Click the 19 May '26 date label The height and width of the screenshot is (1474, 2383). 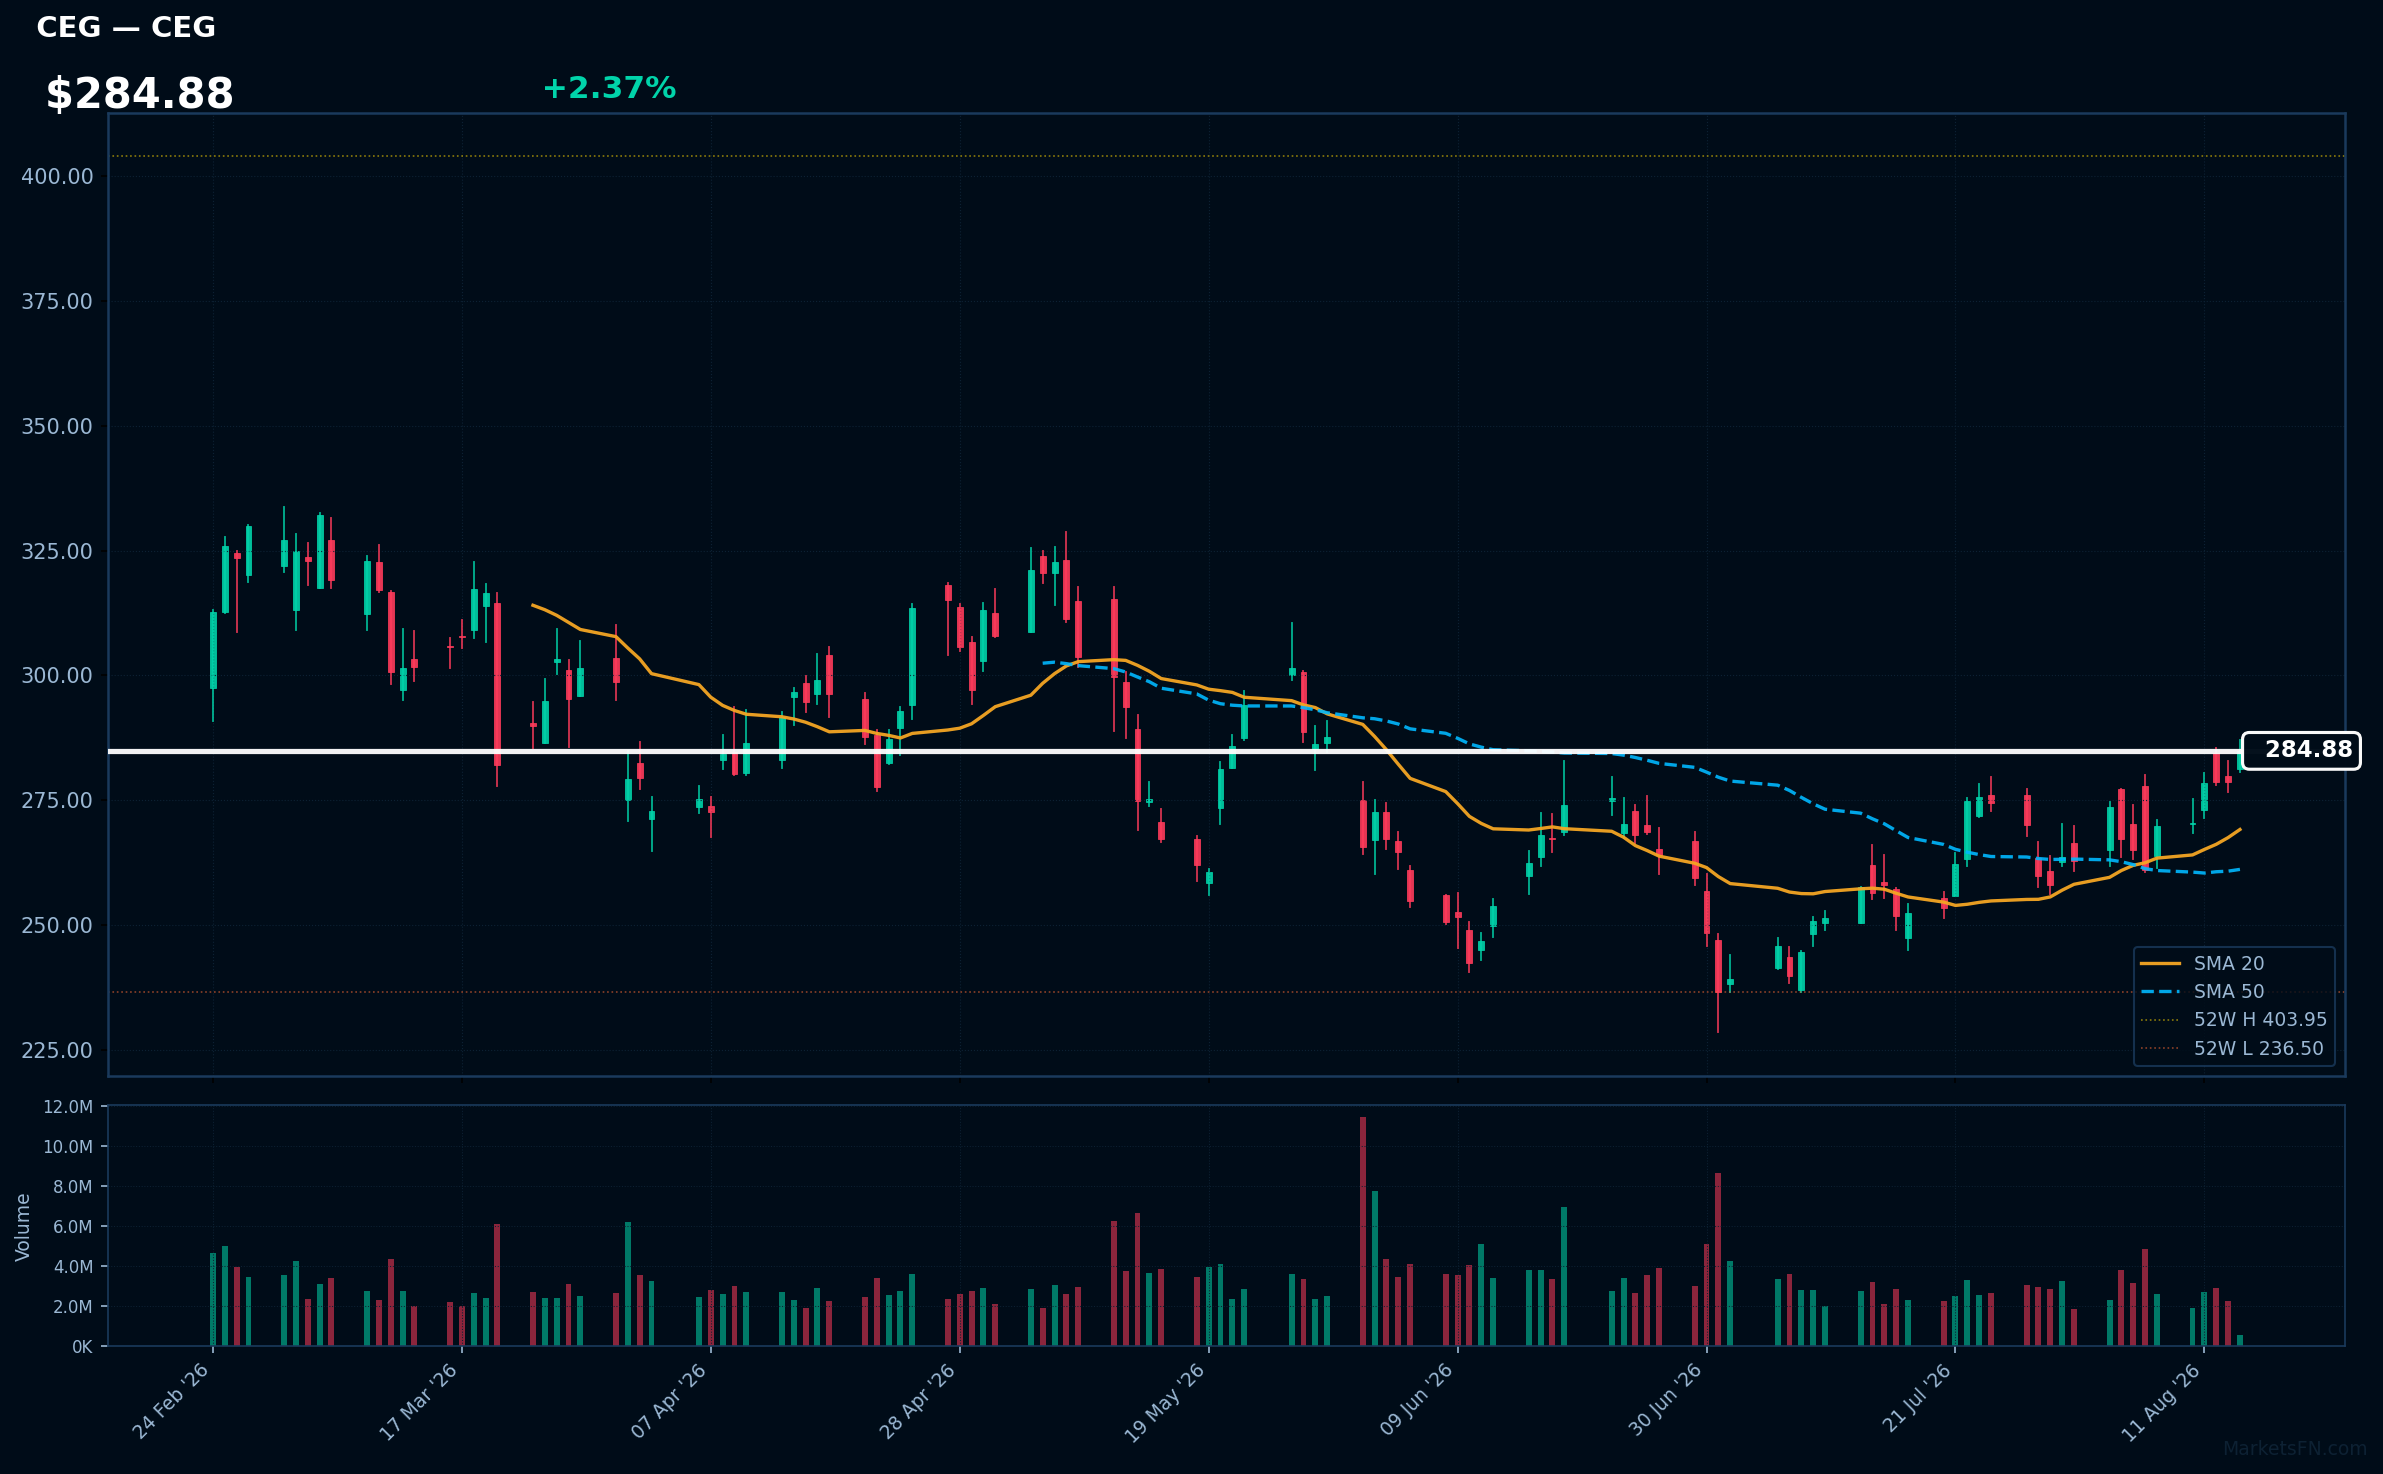coord(1166,1401)
